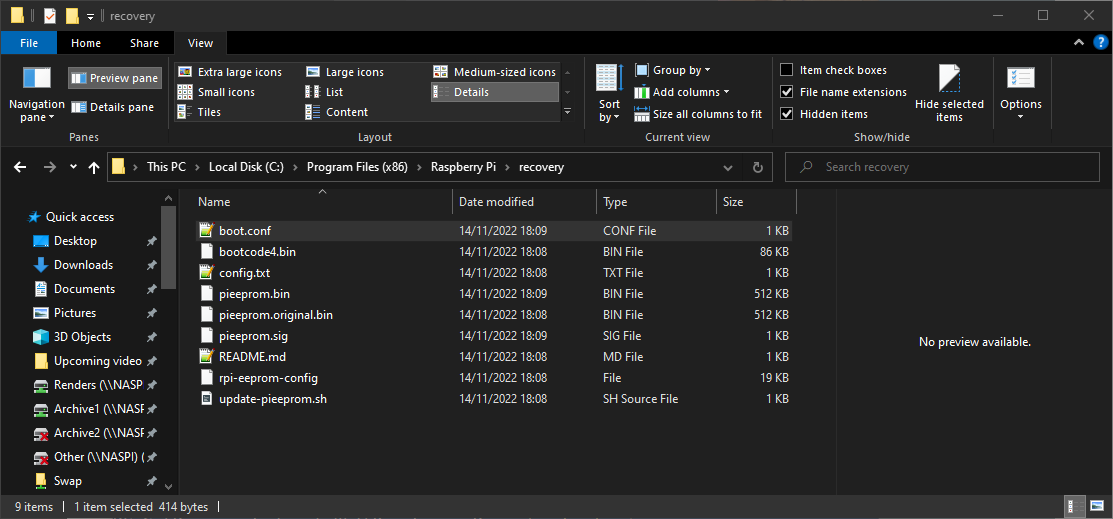
Task: Click Size all columns to fit
Action: (698, 114)
